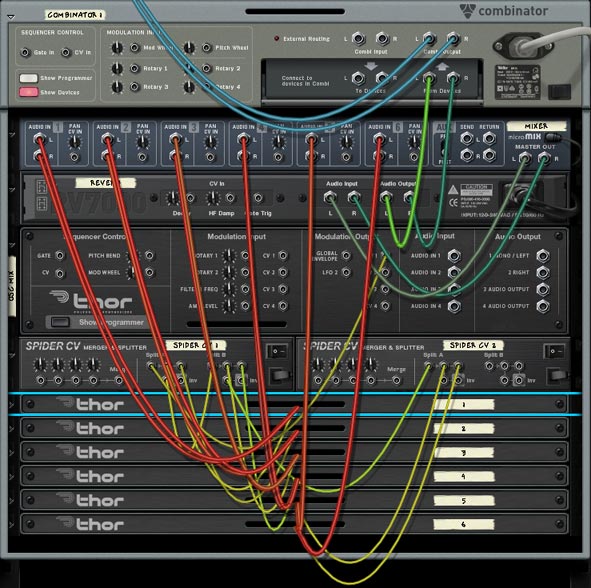The height and width of the screenshot is (588, 591).
Task: Click Thor 4 Audio Output jack
Action: (x=543, y=306)
